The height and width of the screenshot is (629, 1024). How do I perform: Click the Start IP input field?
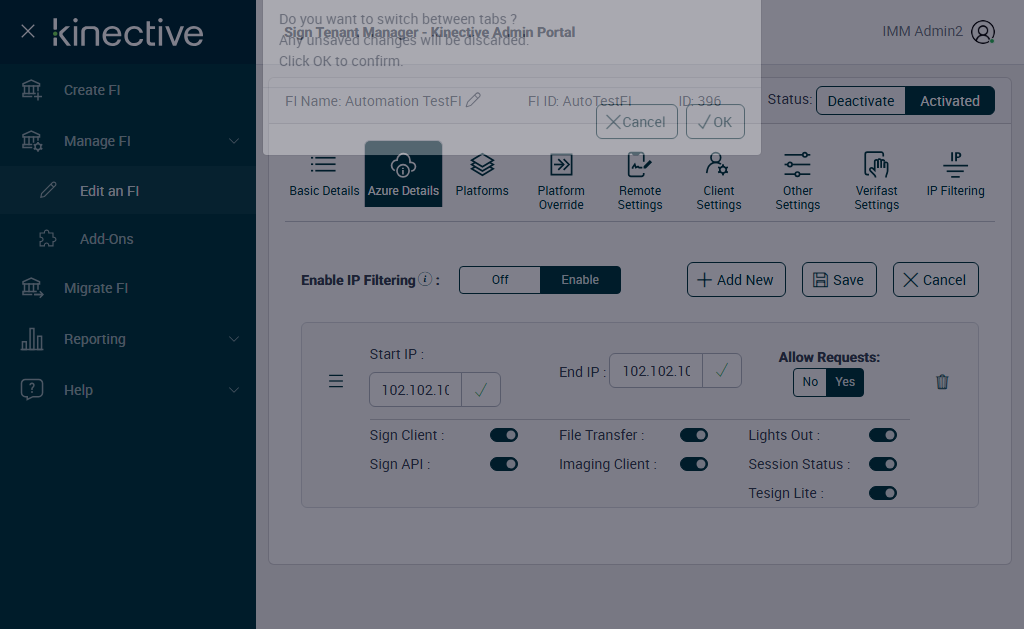tap(415, 390)
